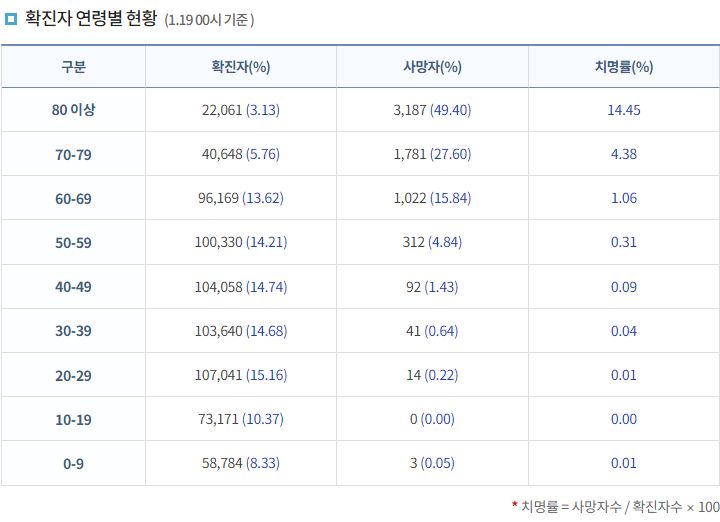Click the deaths cell 92 (1.43)
This screenshot has height=522, width=720.
tap(432, 287)
